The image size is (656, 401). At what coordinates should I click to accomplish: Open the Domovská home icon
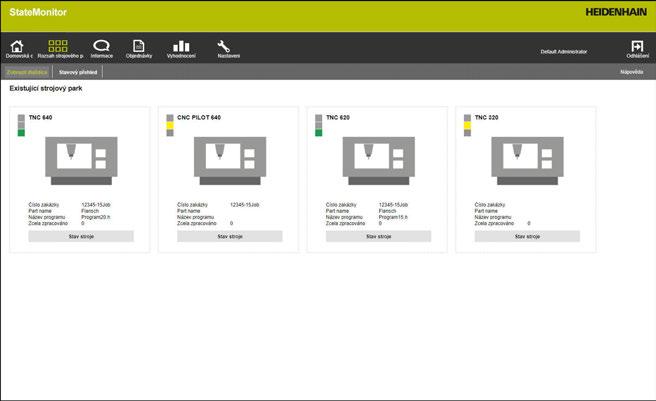coord(17,46)
